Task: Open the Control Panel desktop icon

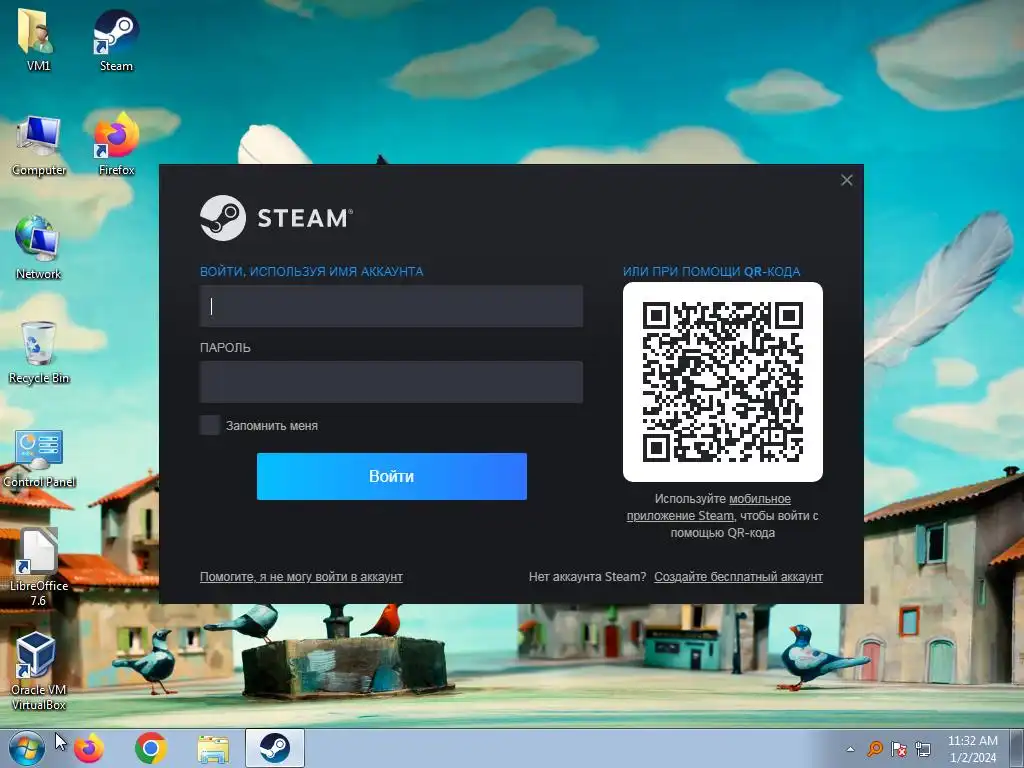Action: (x=39, y=458)
